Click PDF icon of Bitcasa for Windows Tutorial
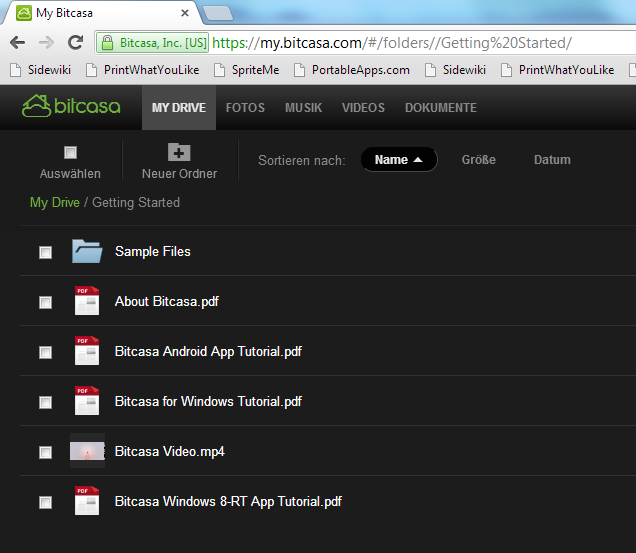 87,400
